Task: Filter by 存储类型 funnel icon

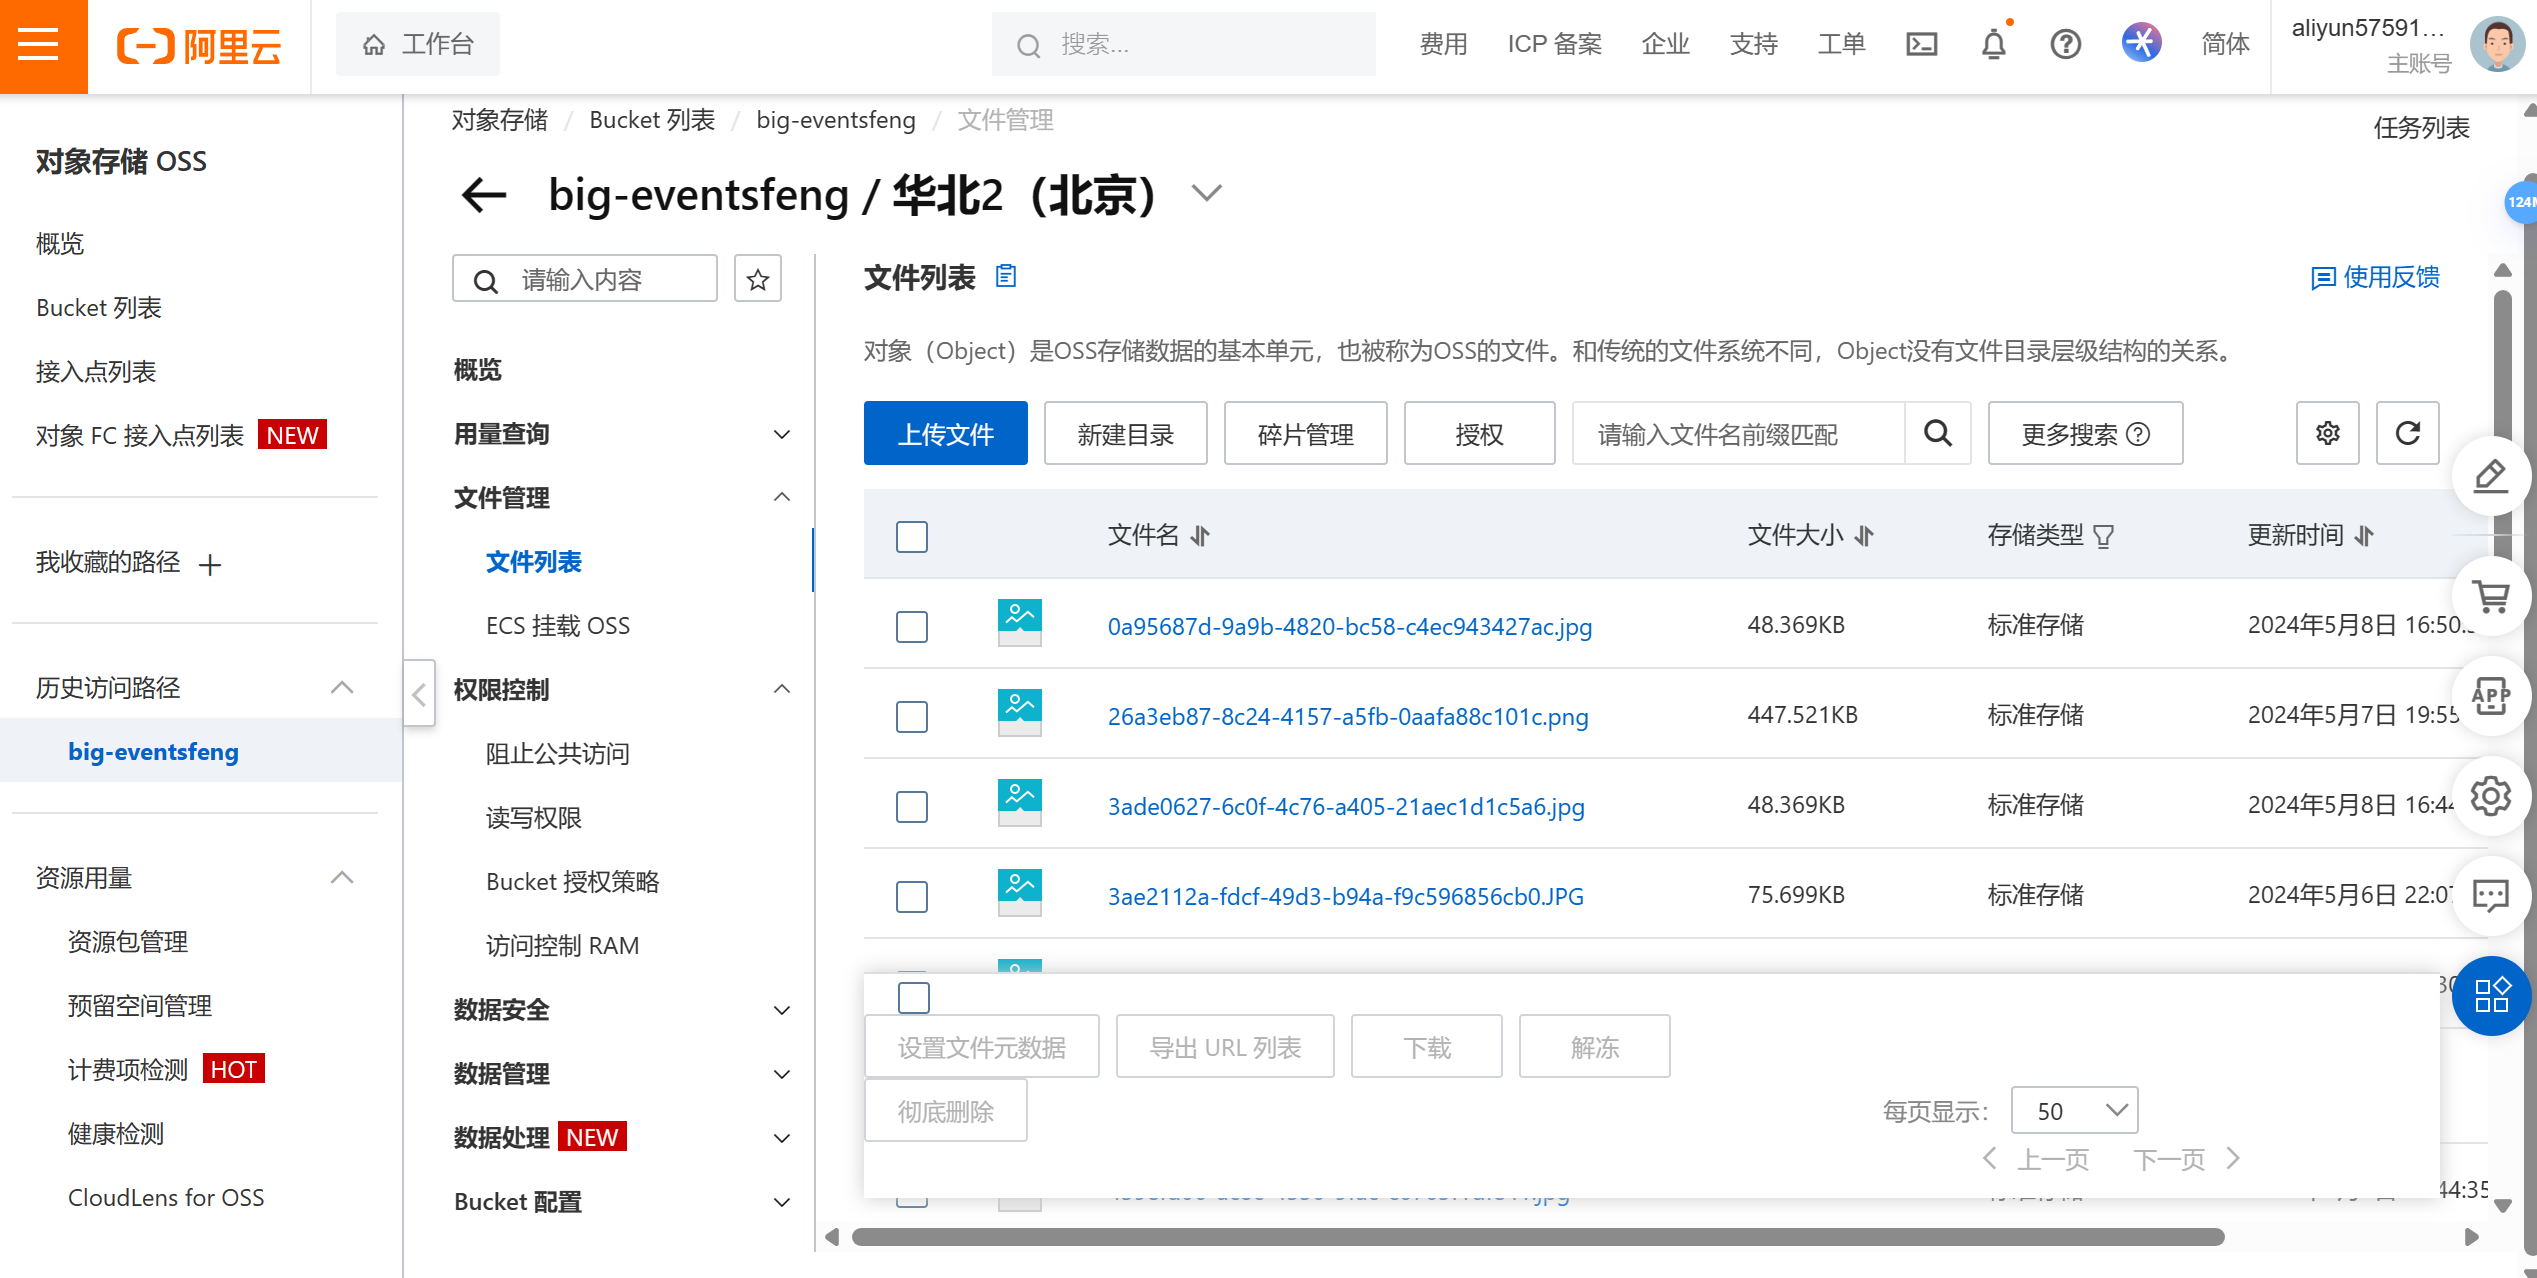Action: 2104,536
